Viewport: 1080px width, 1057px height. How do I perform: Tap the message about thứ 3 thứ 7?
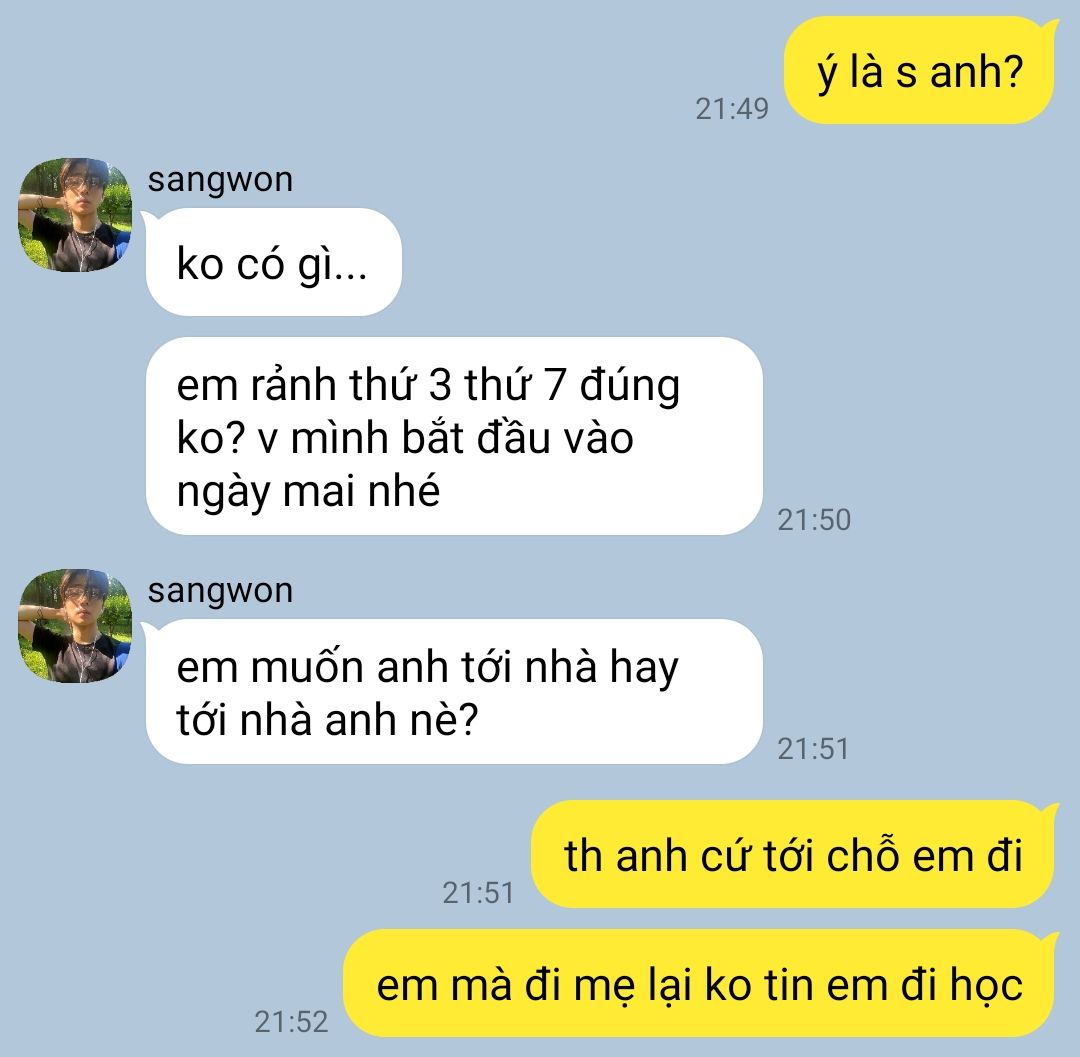[454, 436]
